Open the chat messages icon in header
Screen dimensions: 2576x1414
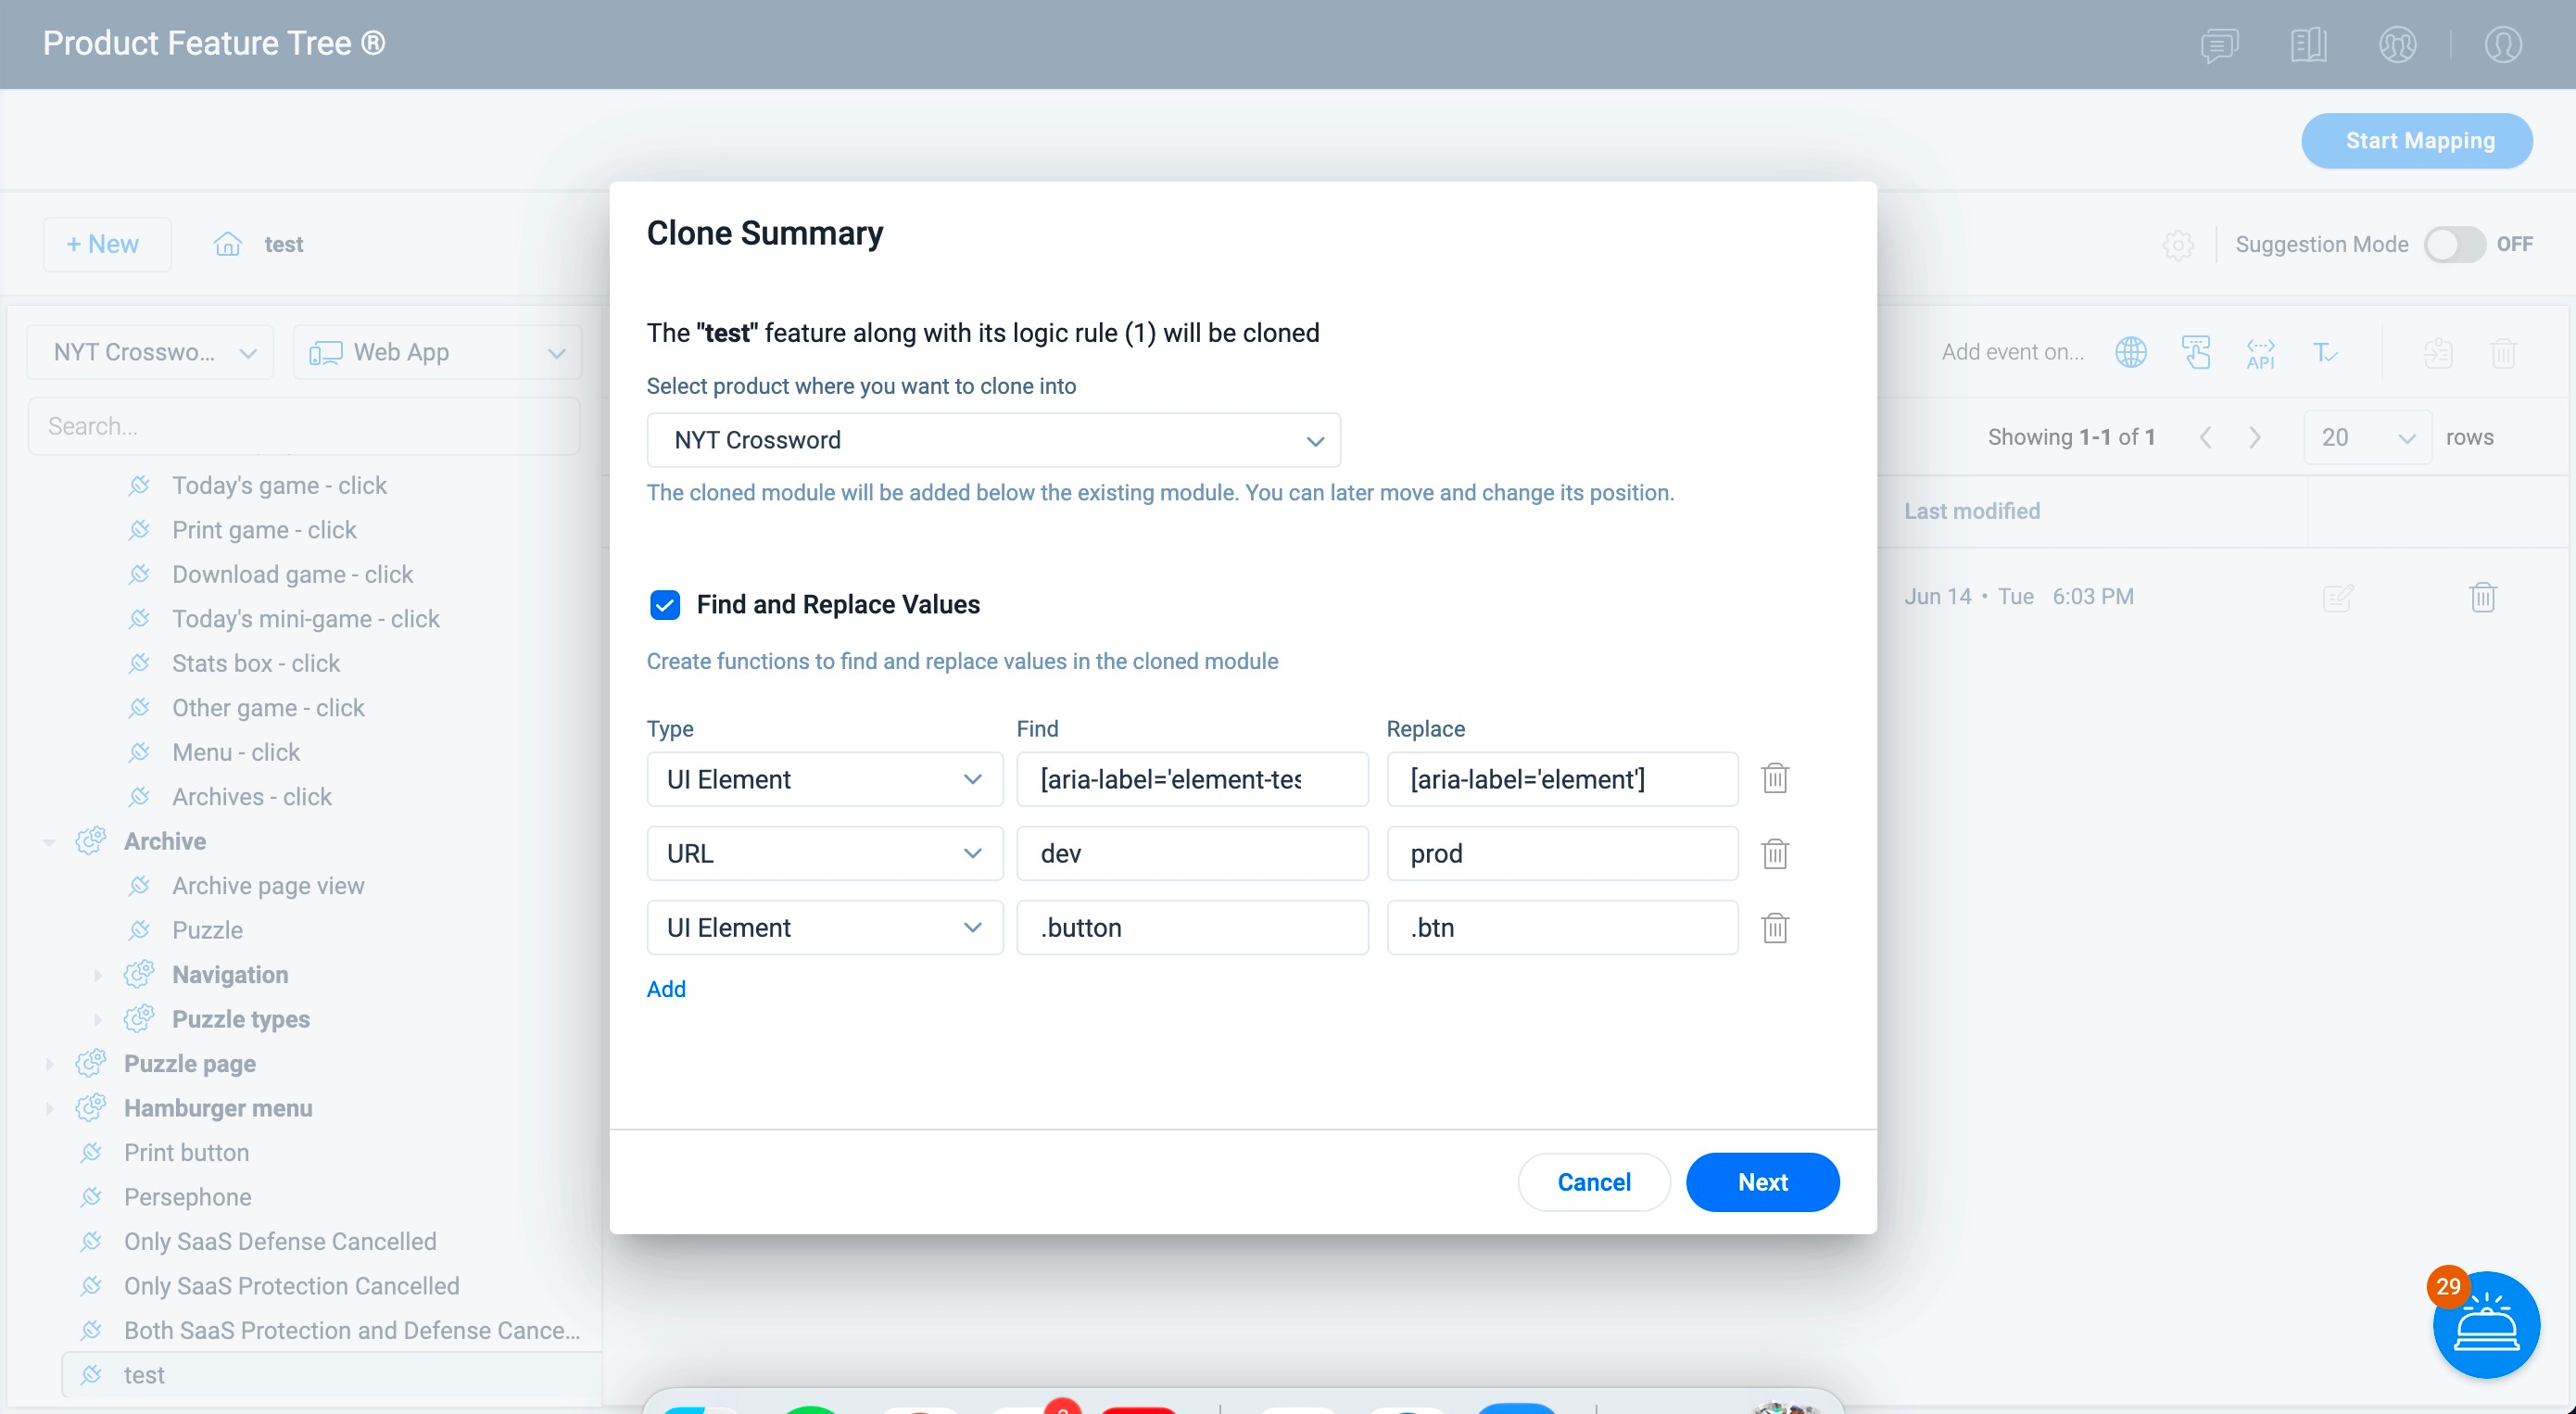[2219, 45]
